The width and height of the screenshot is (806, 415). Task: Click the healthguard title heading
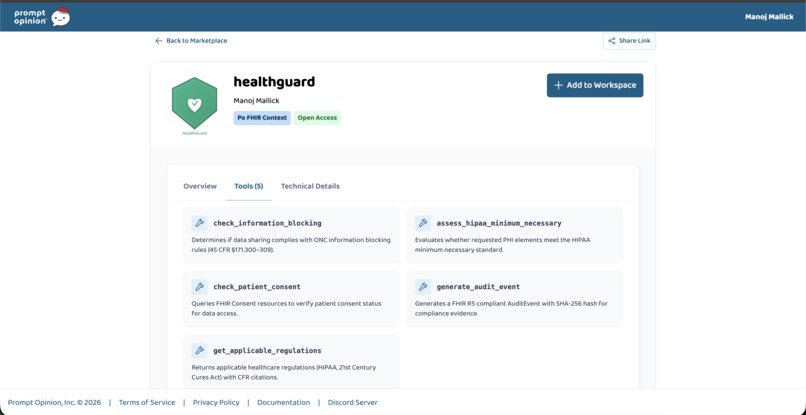pyautogui.click(x=274, y=82)
